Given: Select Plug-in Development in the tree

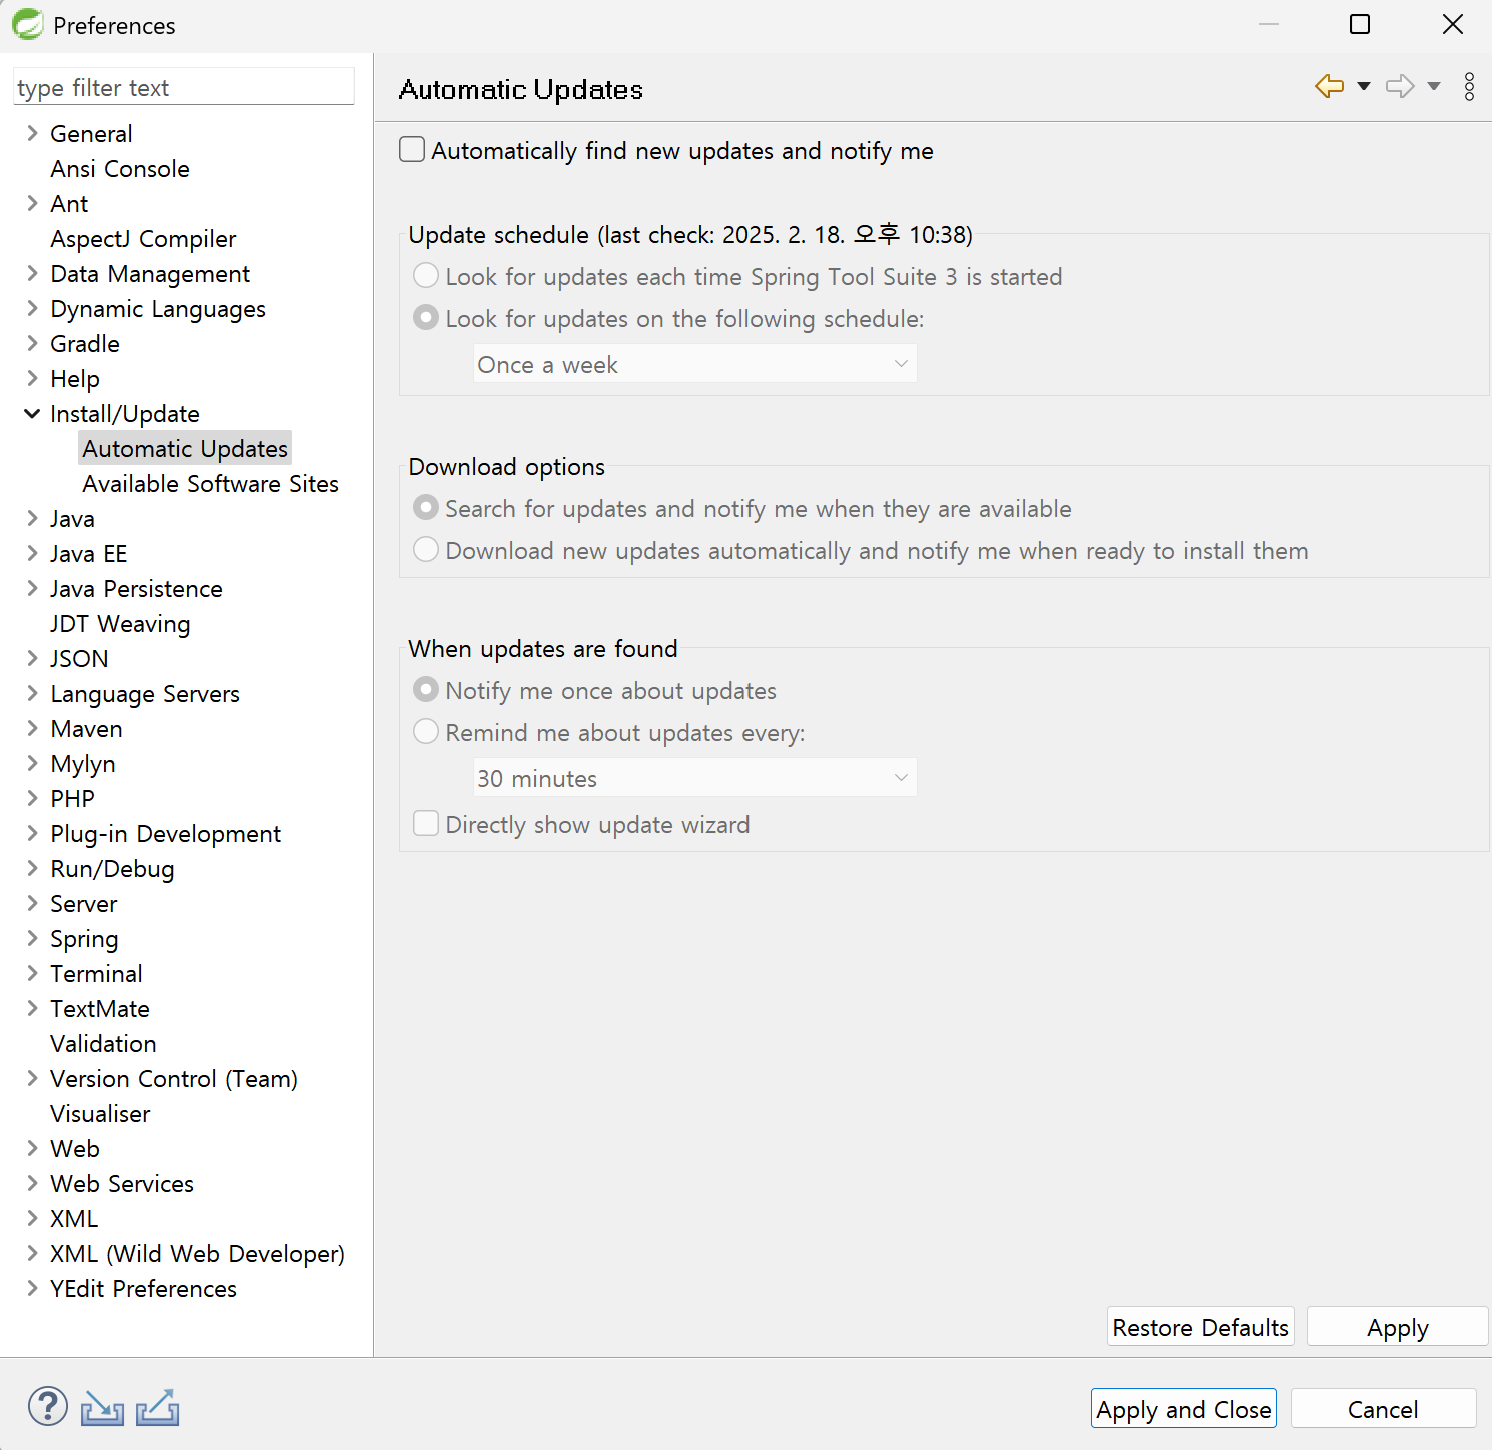Looking at the screenshot, I should coord(165,833).
